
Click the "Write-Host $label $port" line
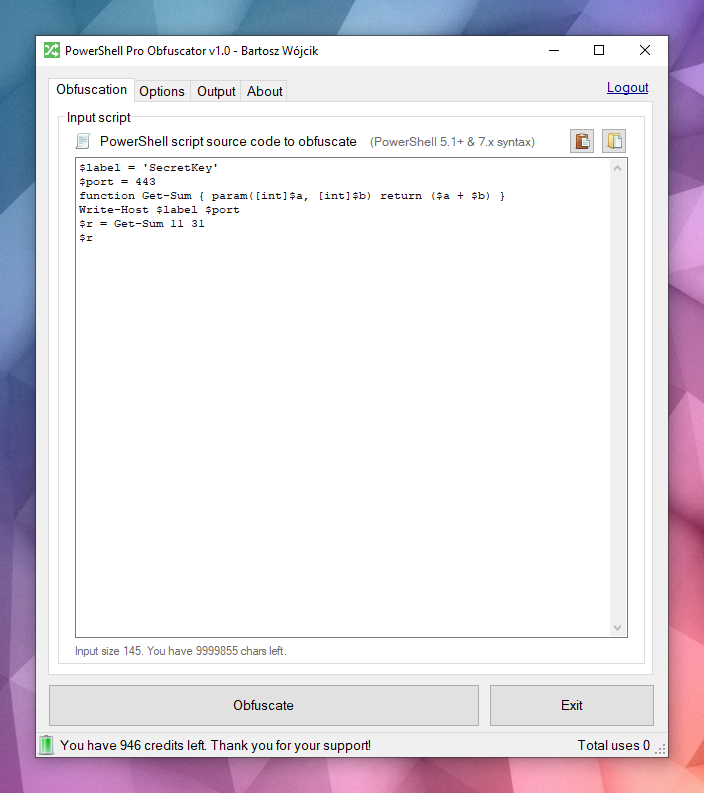[159, 210]
